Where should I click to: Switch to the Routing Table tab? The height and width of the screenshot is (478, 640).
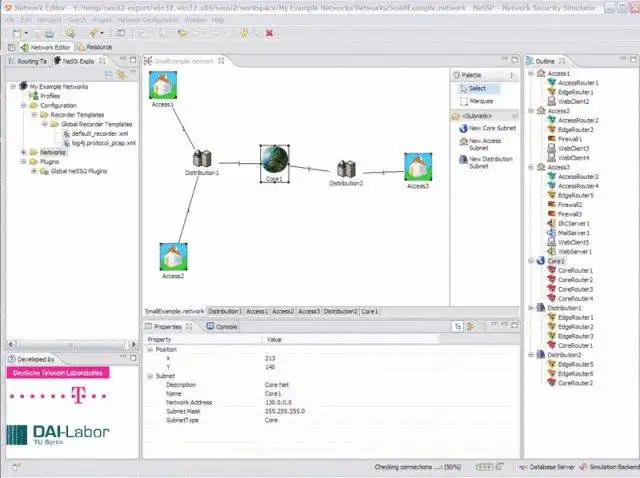coord(28,61)
